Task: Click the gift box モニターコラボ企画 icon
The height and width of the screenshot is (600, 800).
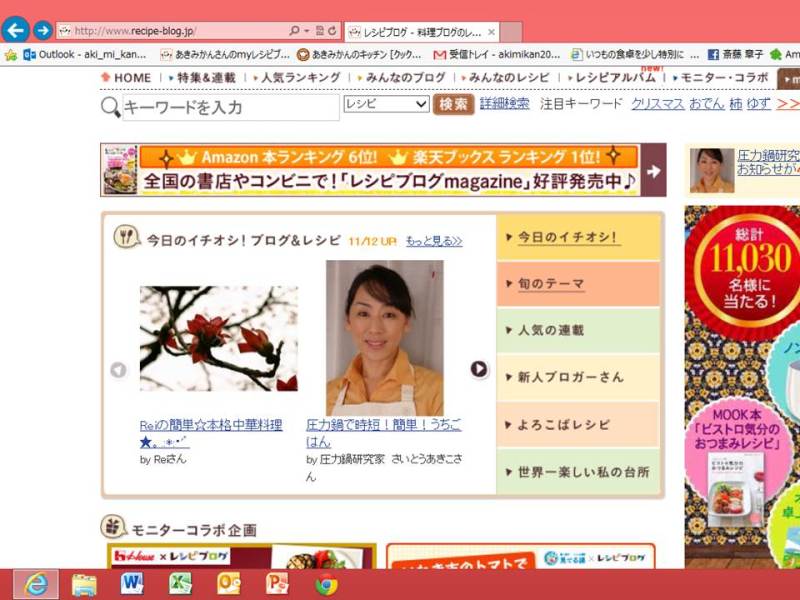Action: click(x=113, y=527)
